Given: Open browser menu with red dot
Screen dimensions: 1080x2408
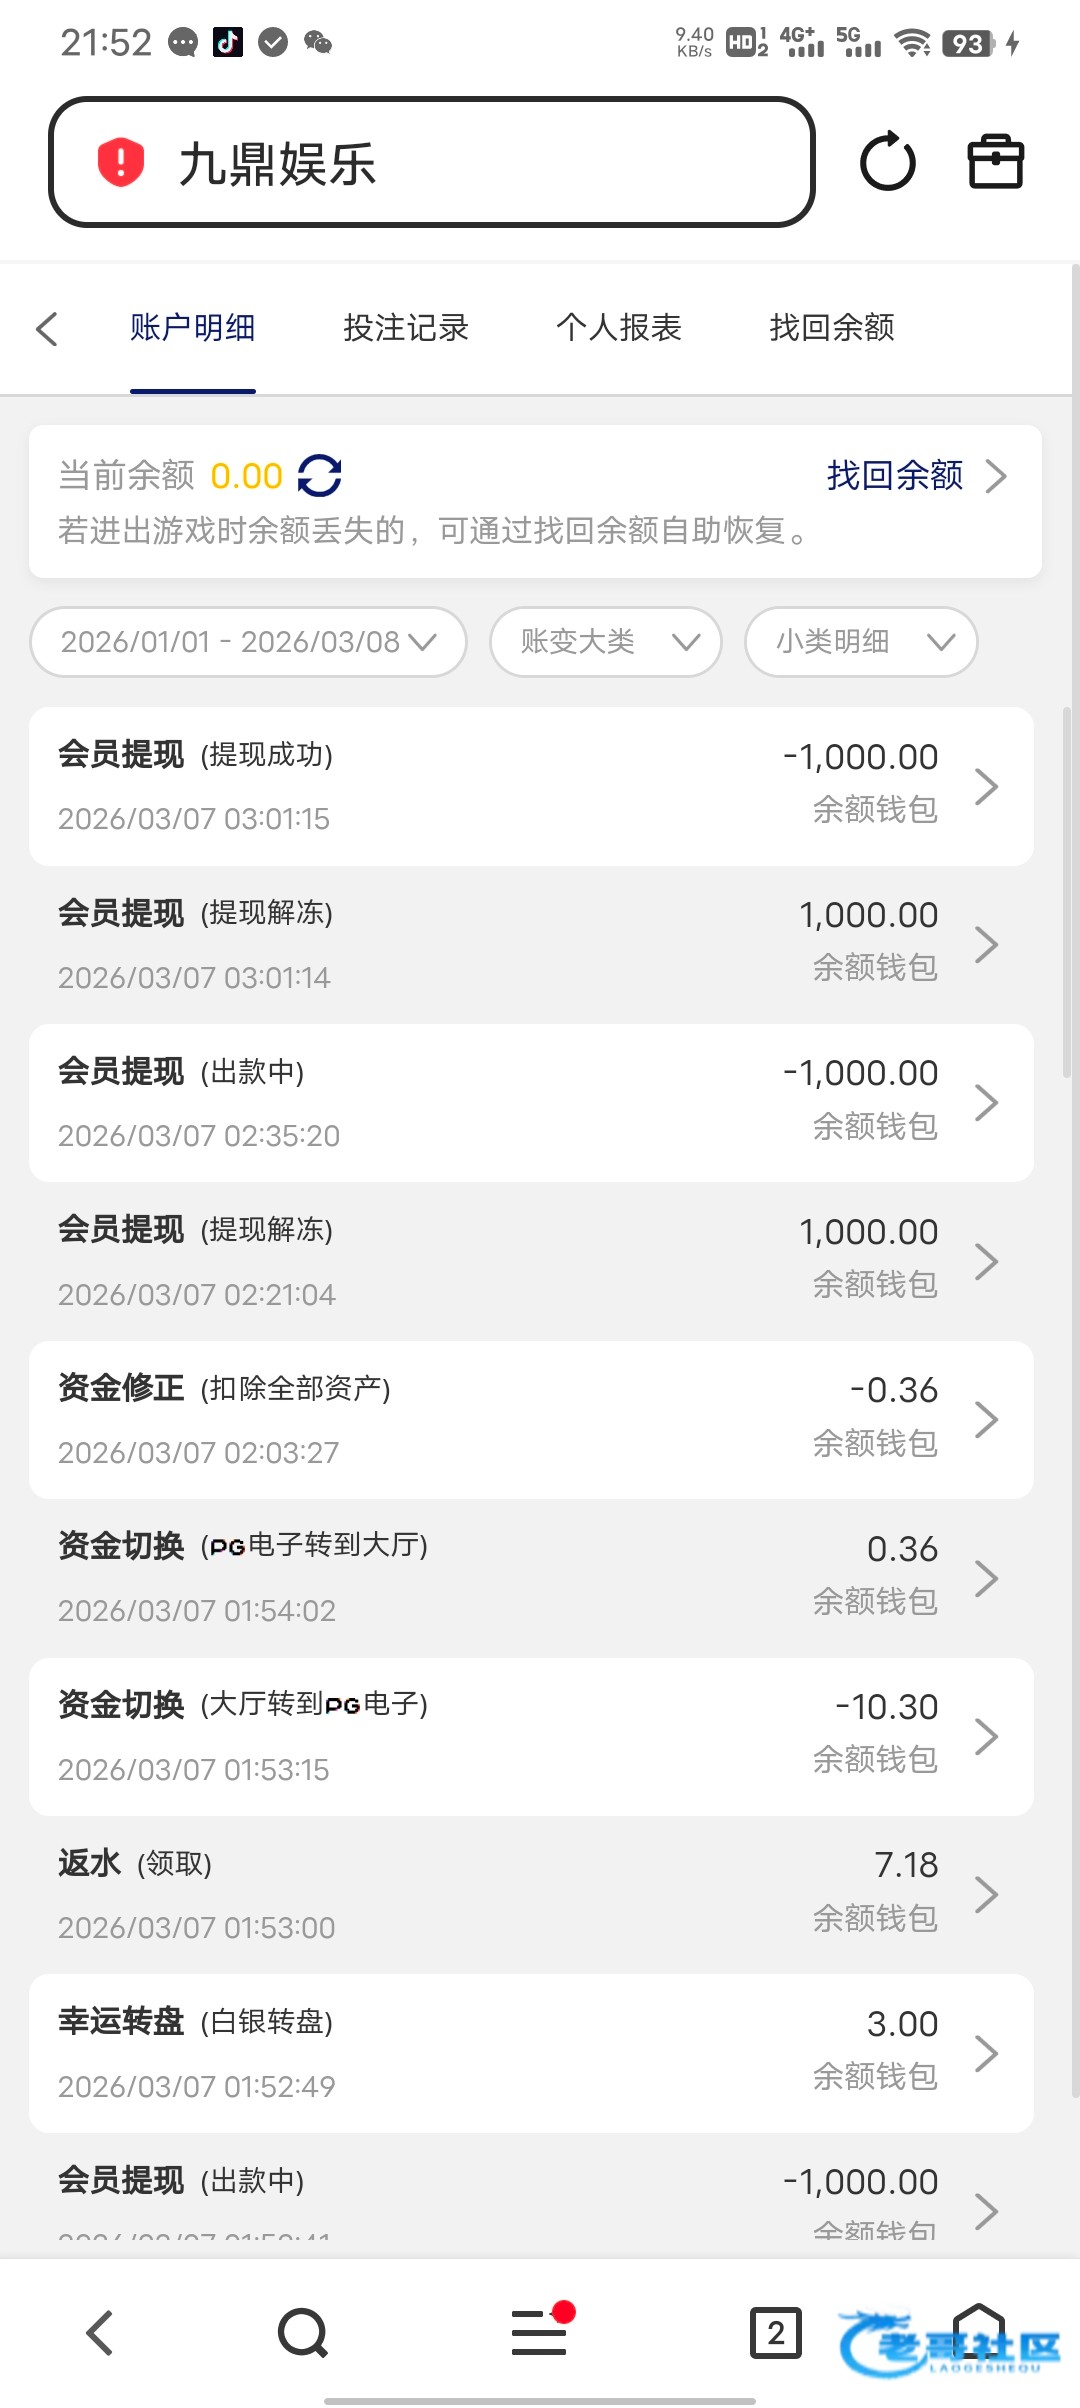Looking at the screenshot, I should click(540, 2331).
